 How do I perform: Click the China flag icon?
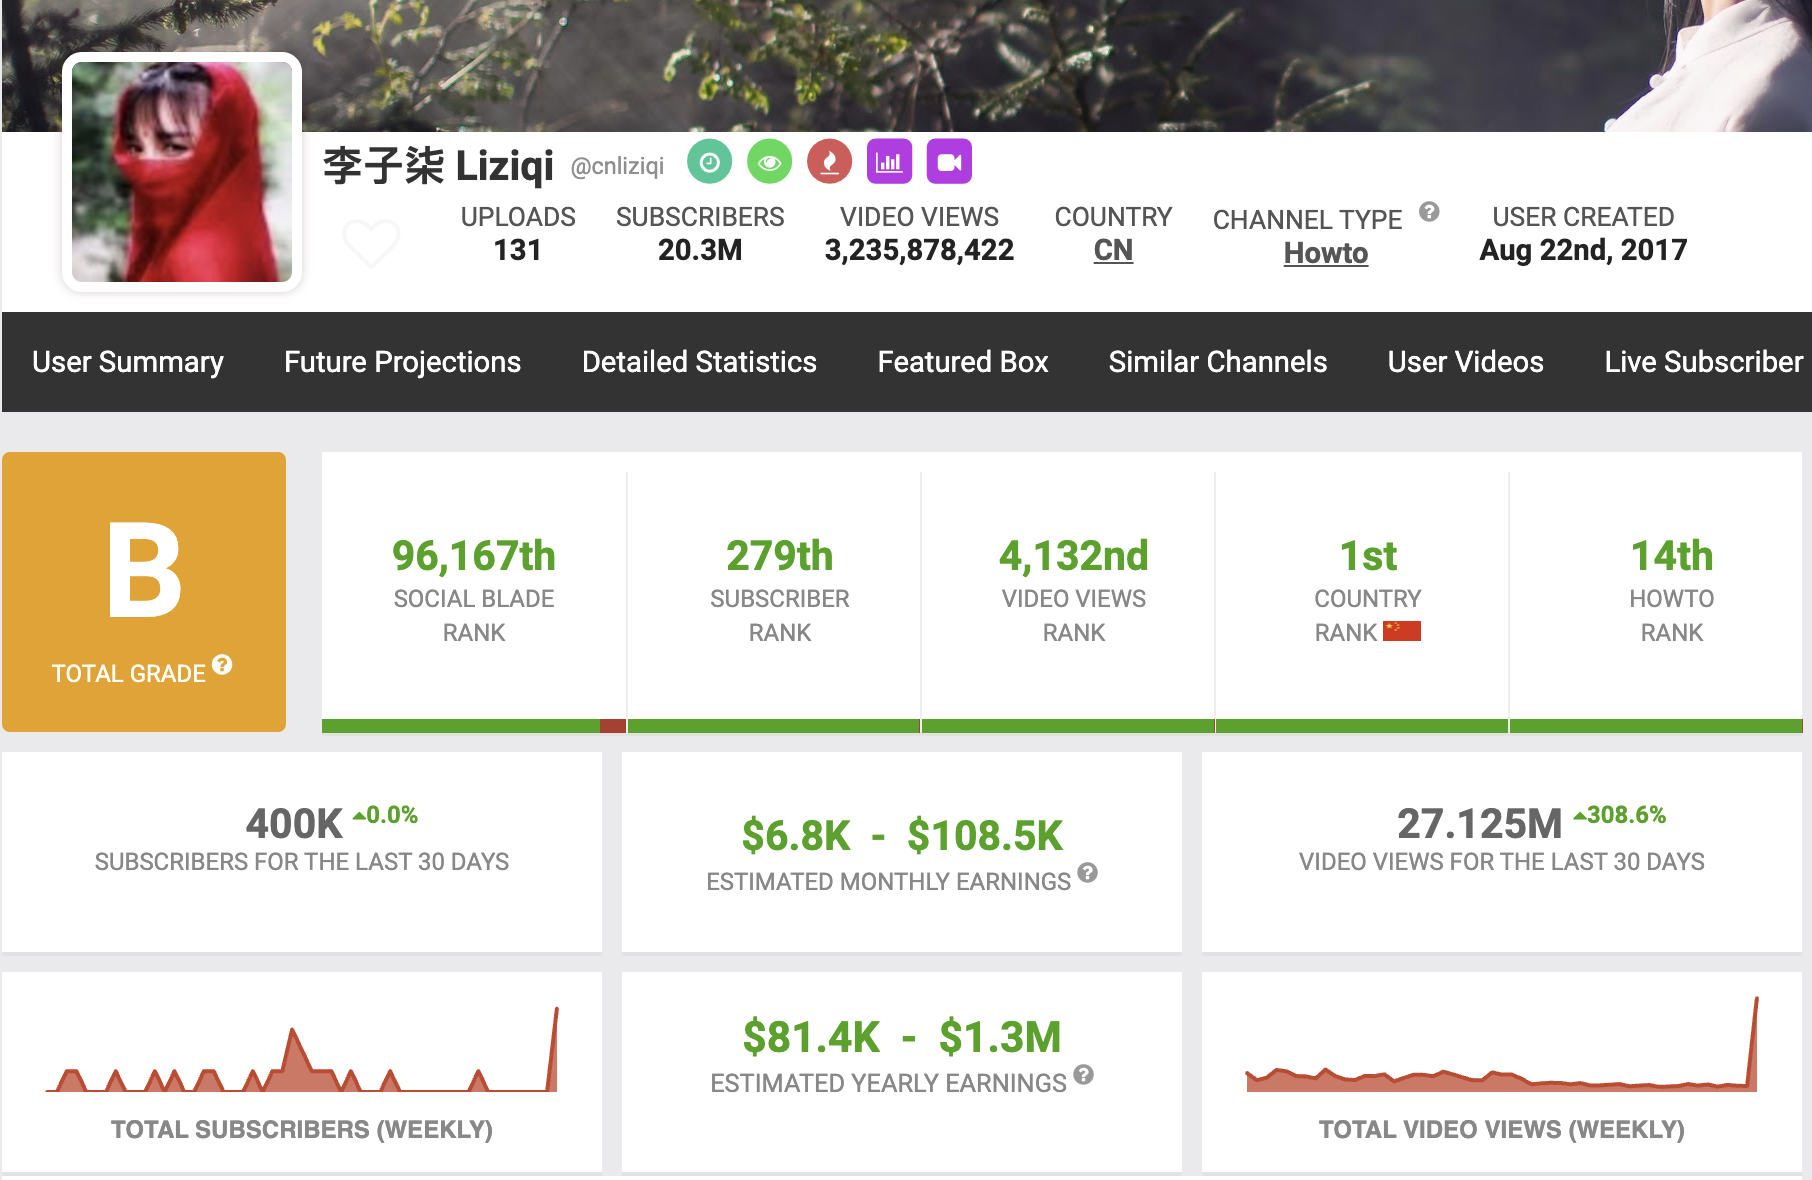(x=1402, y=630)
